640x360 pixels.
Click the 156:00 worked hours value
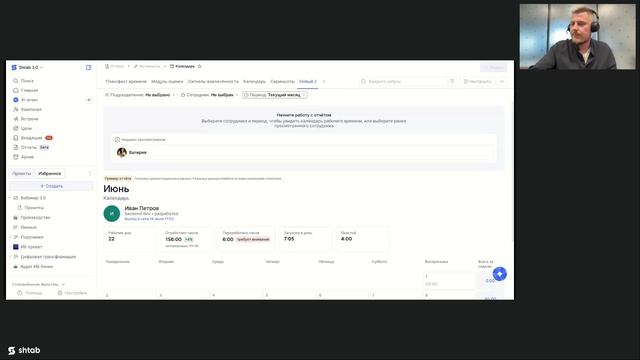click(173, 239)
